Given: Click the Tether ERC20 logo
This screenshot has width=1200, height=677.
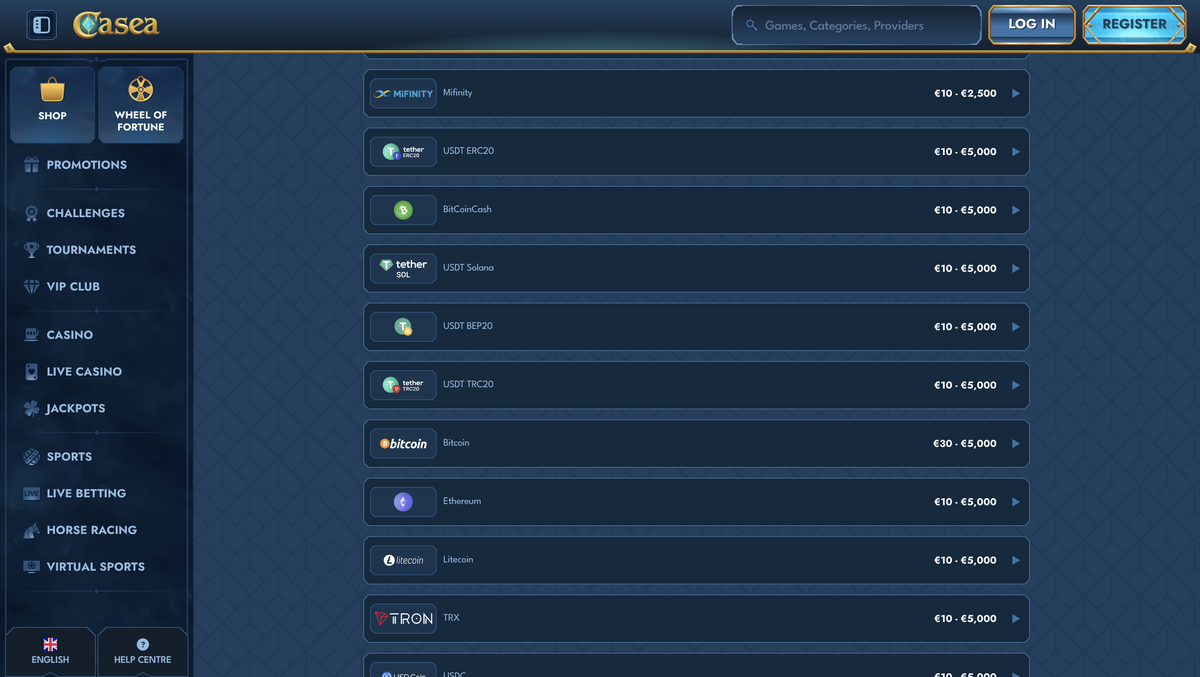Looking at the screenshot, I should tap(403, 152).
